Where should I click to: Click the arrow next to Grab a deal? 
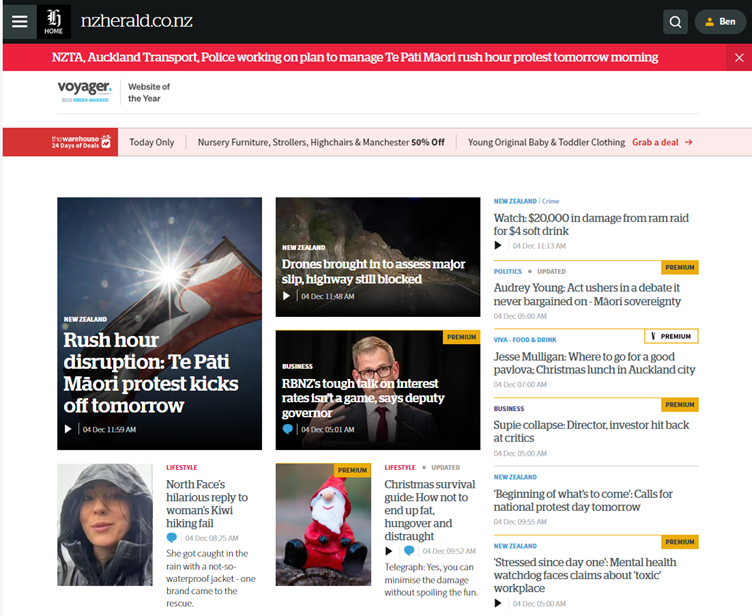point(689,142)
